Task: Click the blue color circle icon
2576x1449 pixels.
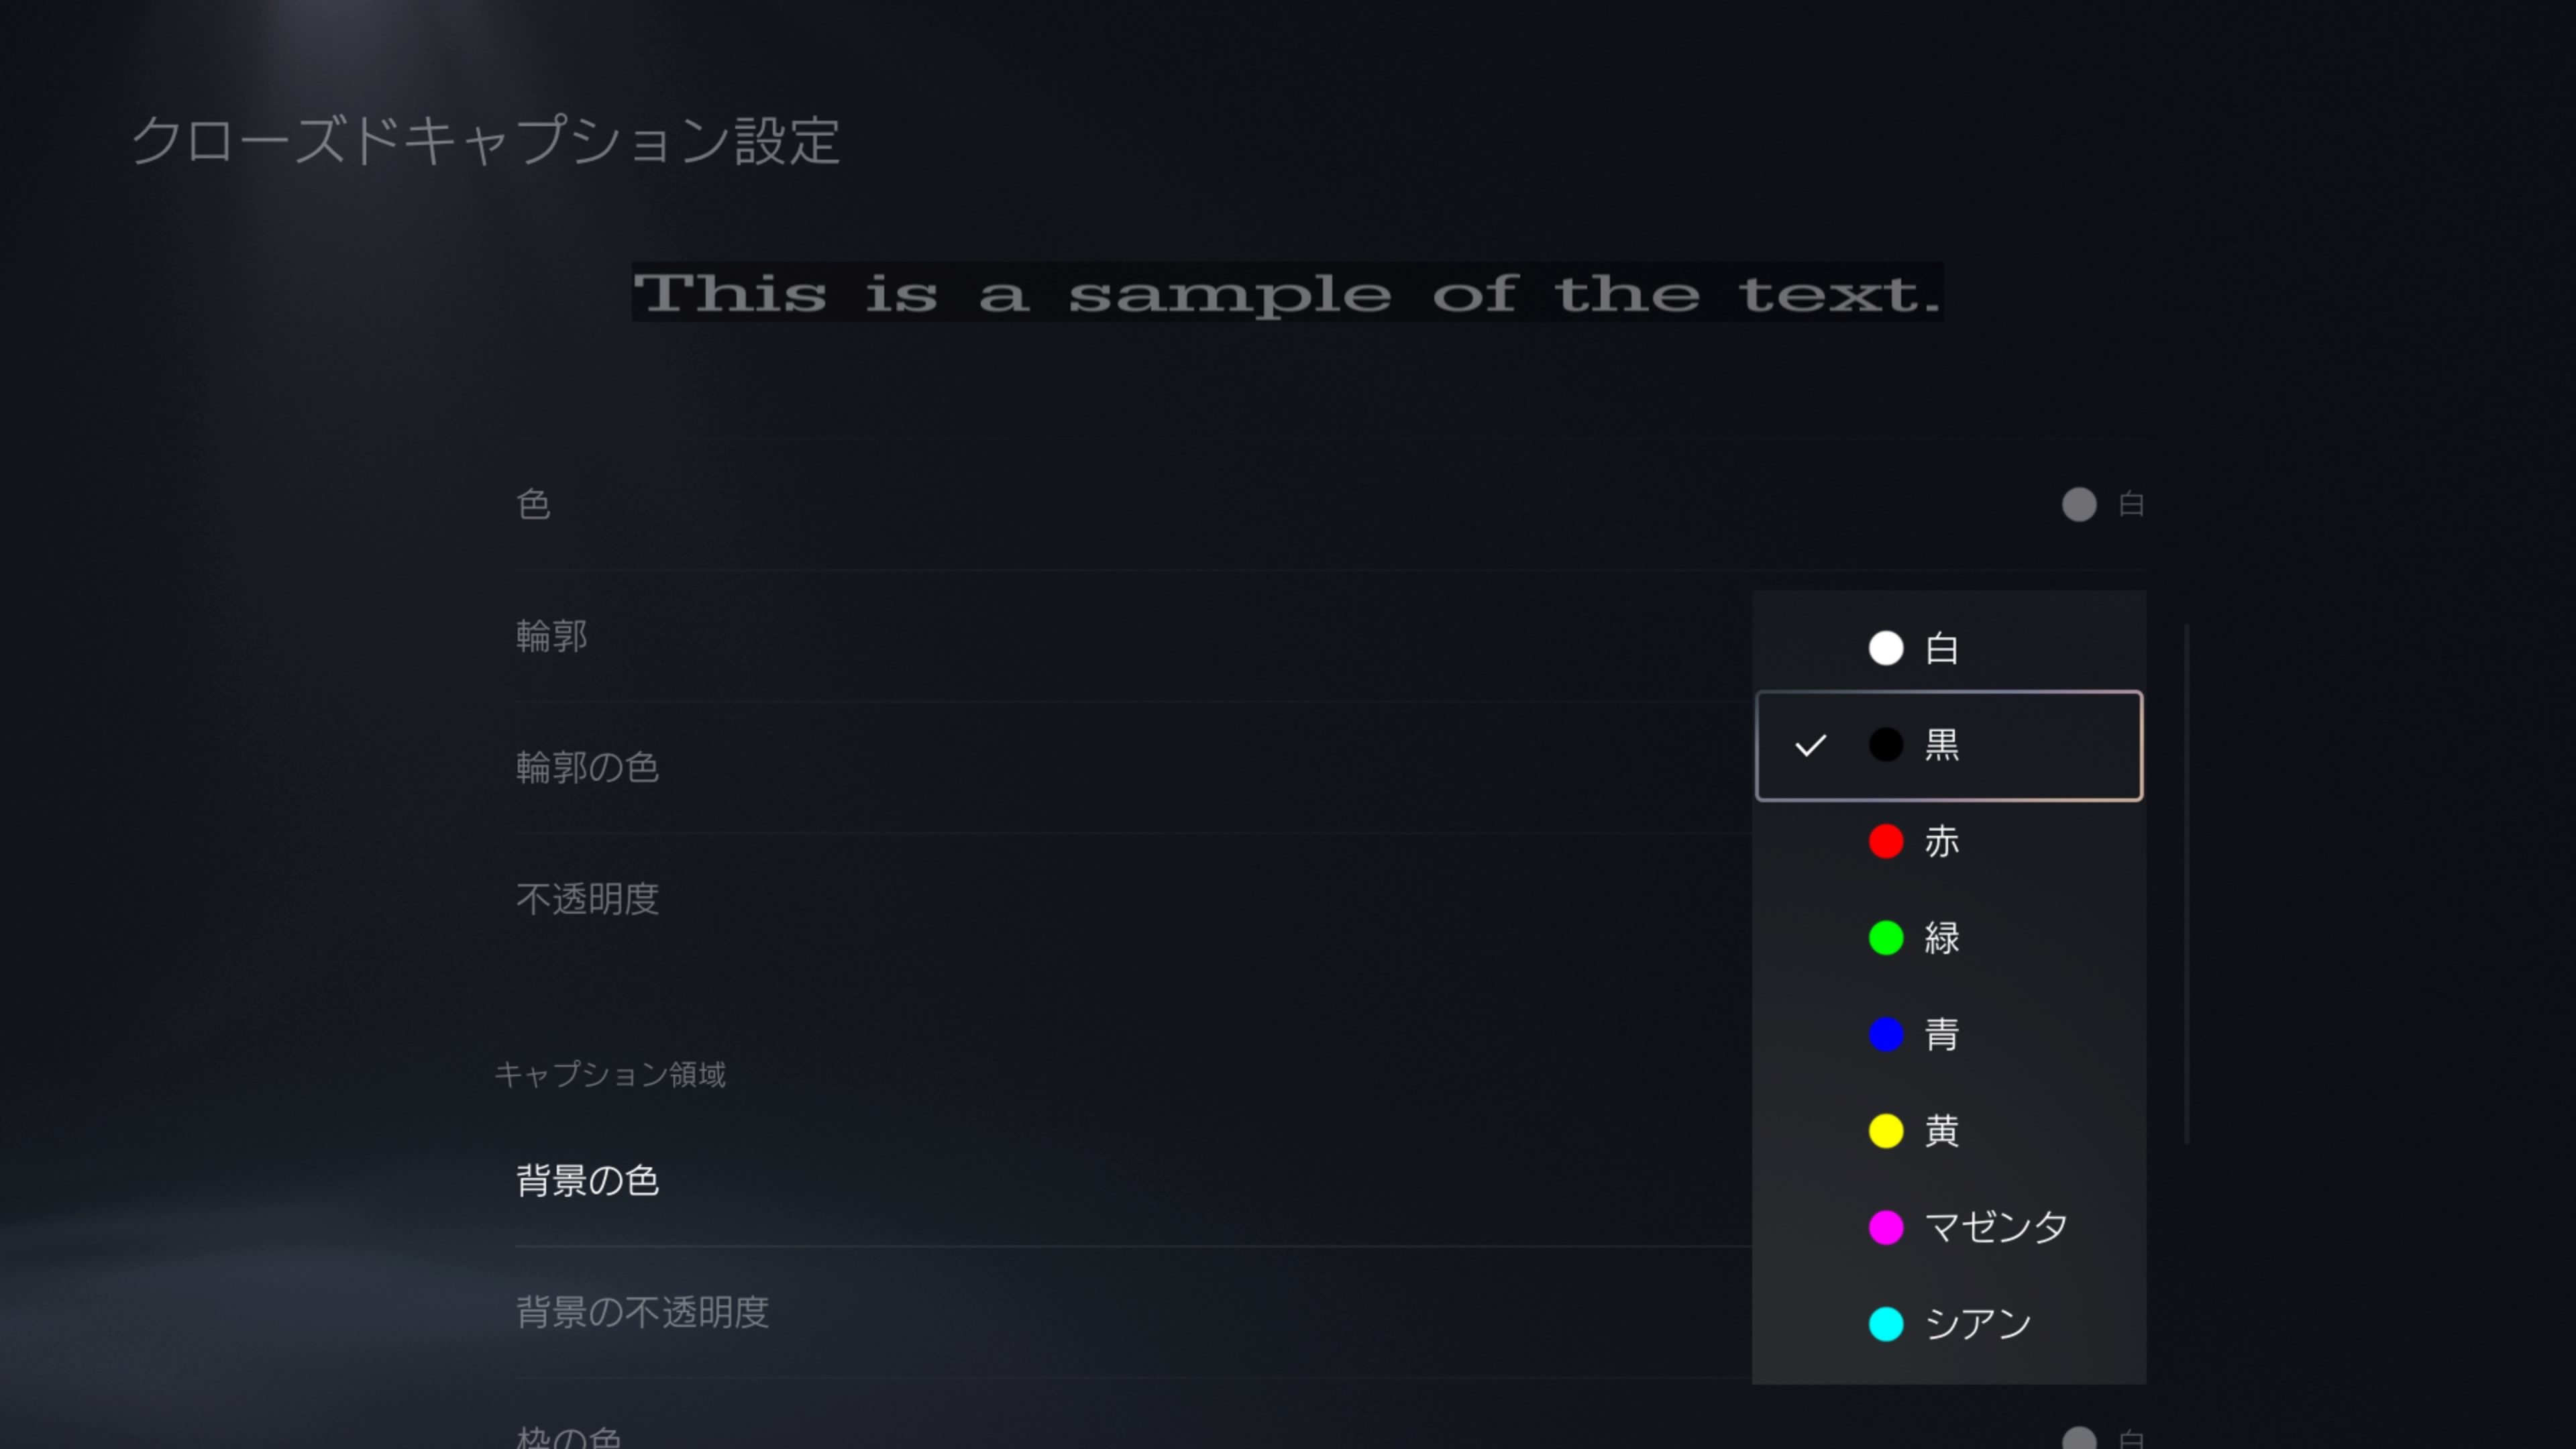Action: coord(1885,1034)
